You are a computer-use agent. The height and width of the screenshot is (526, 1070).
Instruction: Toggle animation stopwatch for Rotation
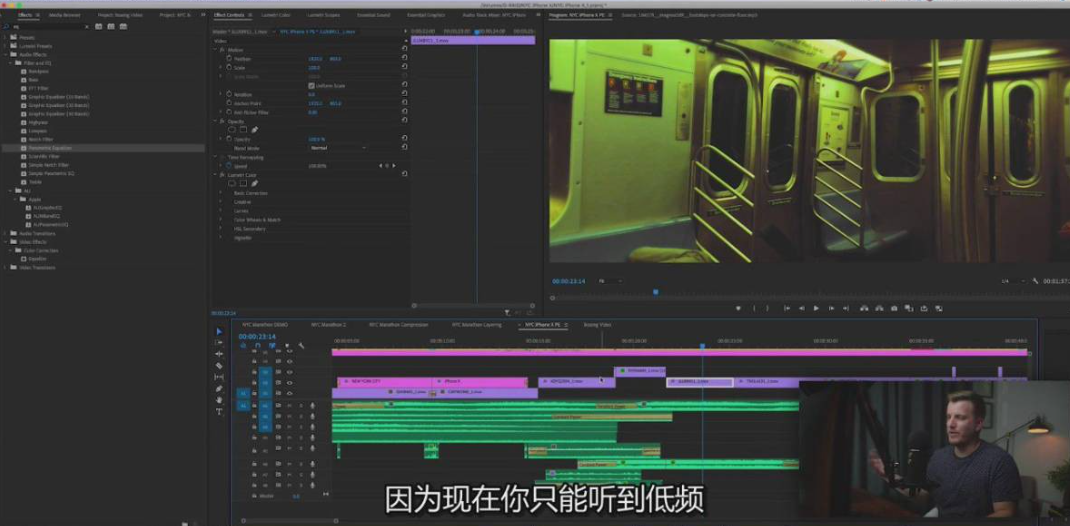pyautogui.click(x=228, y=95)
